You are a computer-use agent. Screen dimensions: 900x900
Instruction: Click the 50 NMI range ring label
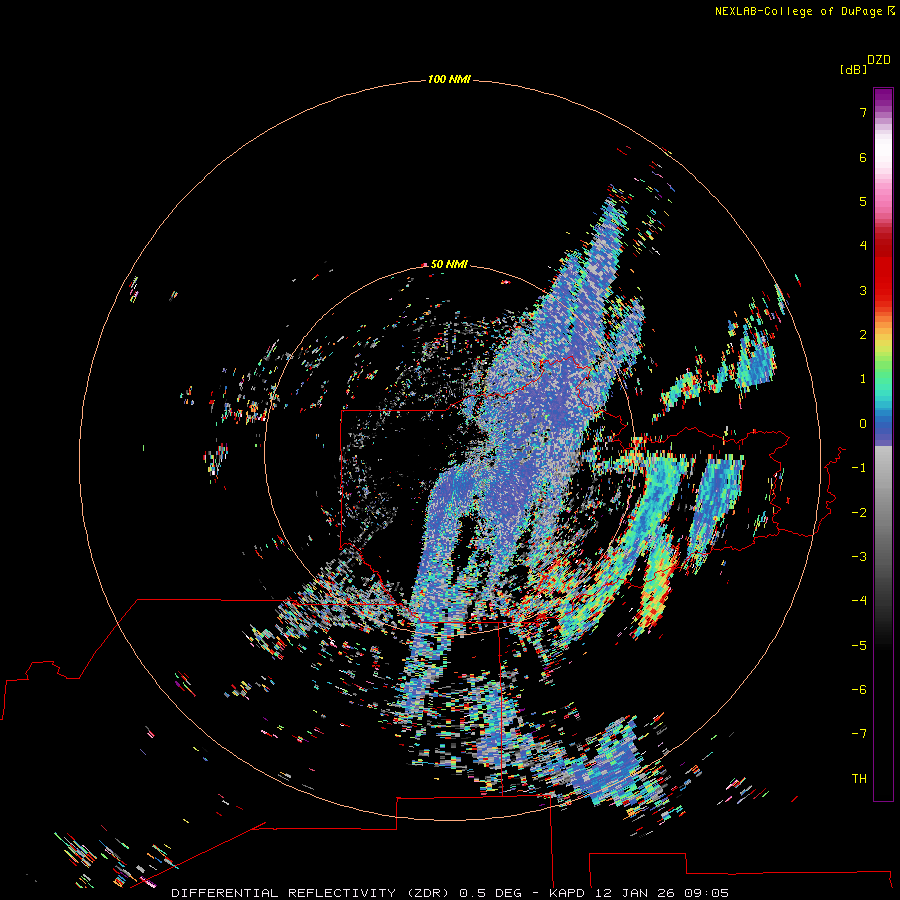(x=449, y=264)
